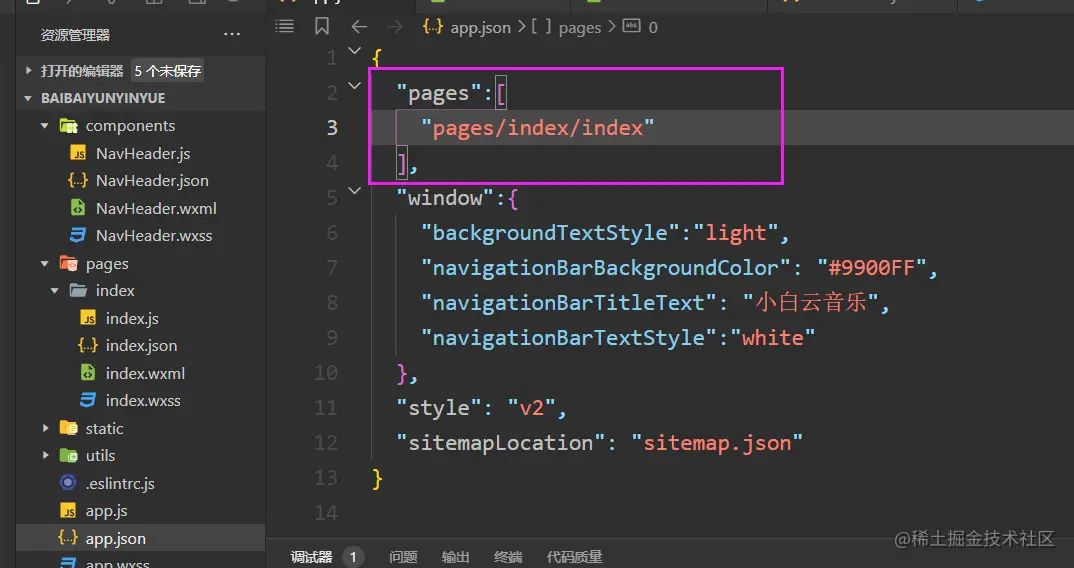The height and width of the screenshot is (568, 1074).
Task: Click the pages breadcrumb segment
Action: pos(579,27)
